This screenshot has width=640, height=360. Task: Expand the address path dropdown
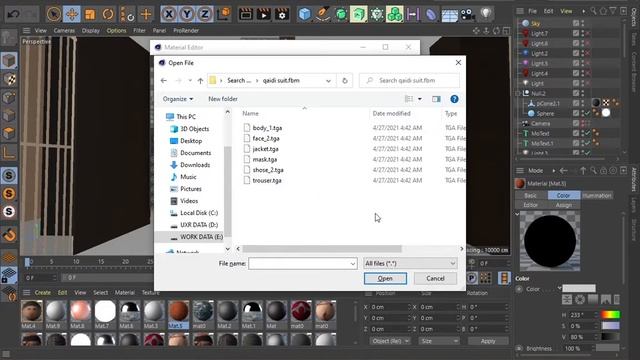tap(328, 81)
